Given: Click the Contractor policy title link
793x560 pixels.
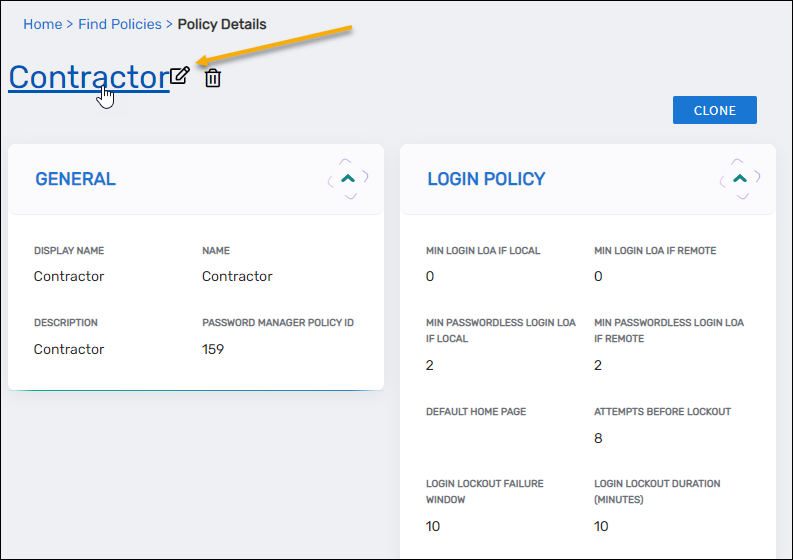Looking at the screenshot, I should 88,77.
